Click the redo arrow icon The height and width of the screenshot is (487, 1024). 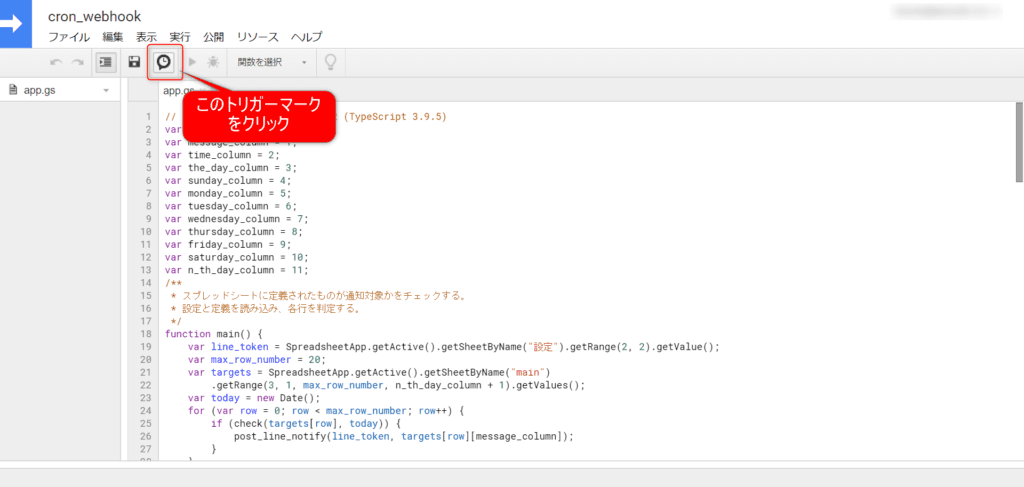pyautogui.click(x=77, y=62)
